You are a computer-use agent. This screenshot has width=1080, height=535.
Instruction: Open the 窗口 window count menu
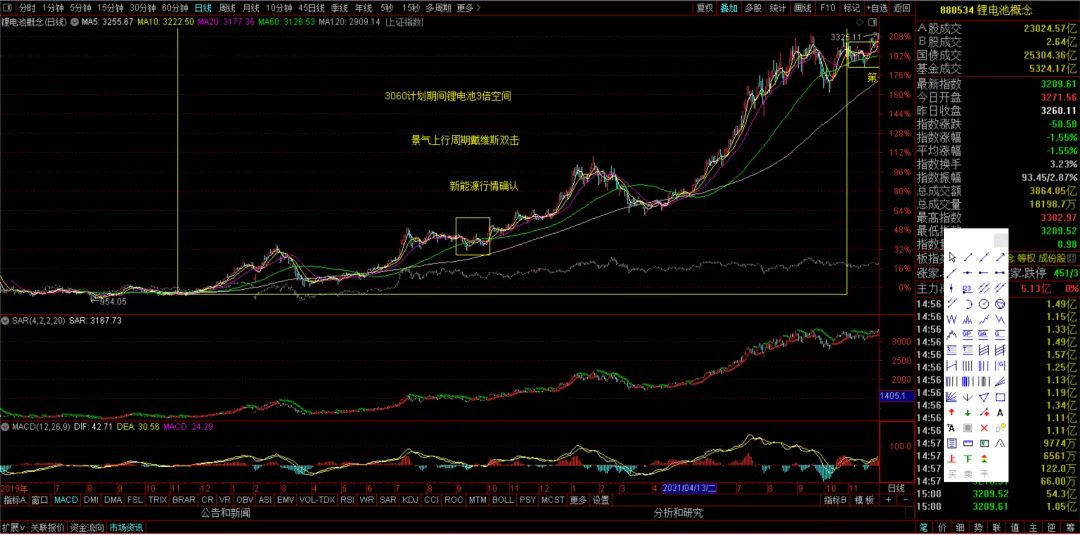click(x=40, y=499)
